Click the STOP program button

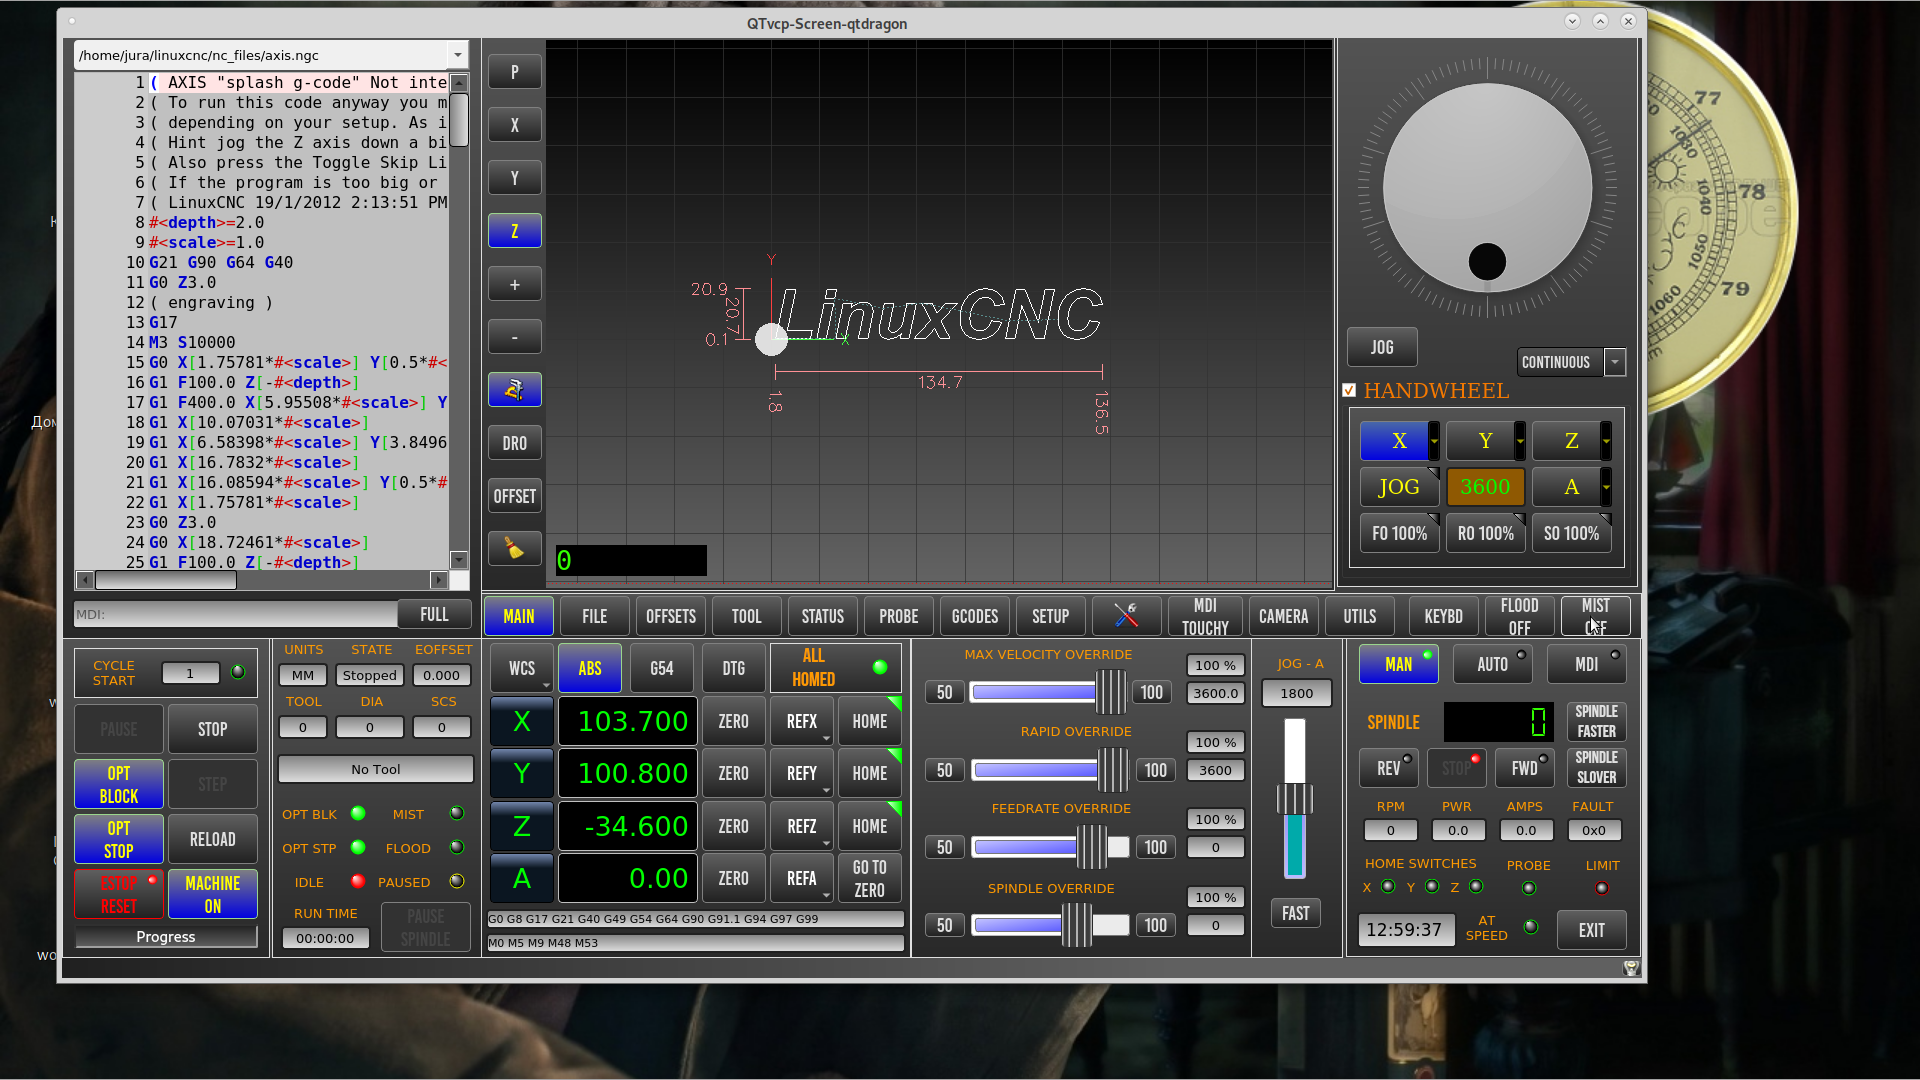tap(213, 729)
